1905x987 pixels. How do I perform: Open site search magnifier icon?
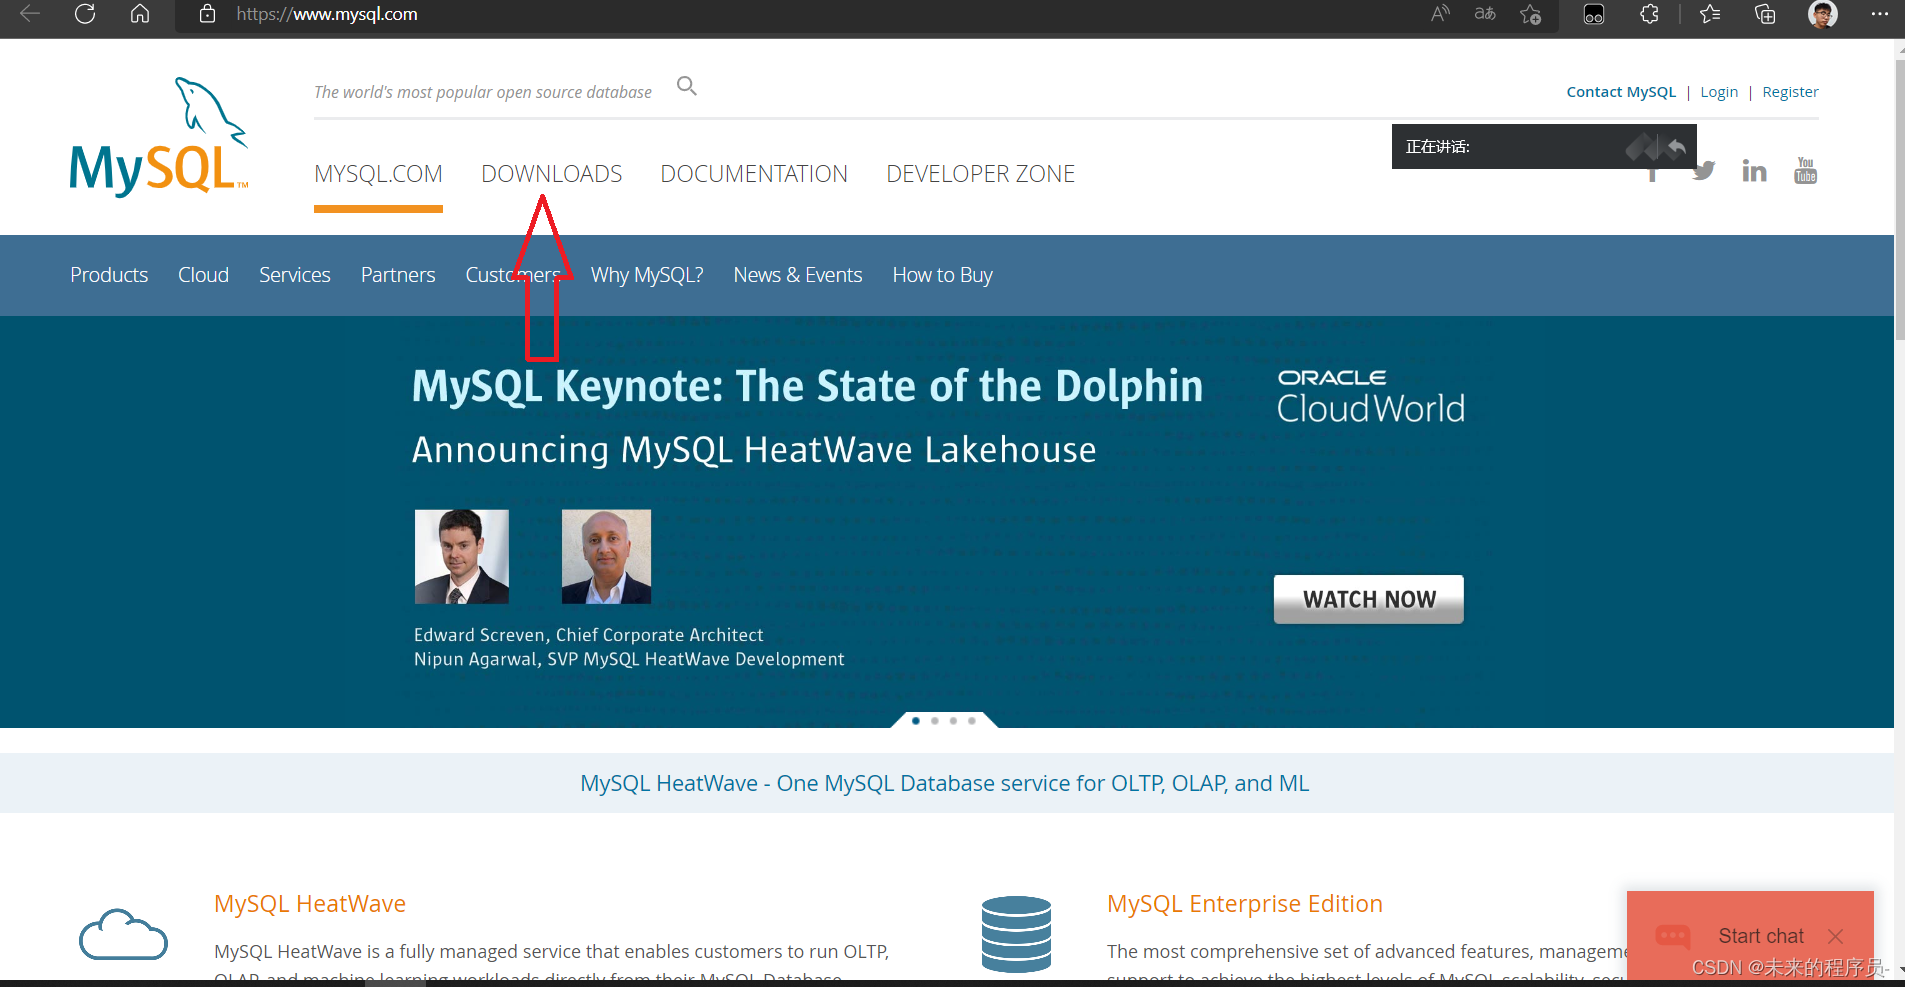pyautogui.click(x=687, y=86)
